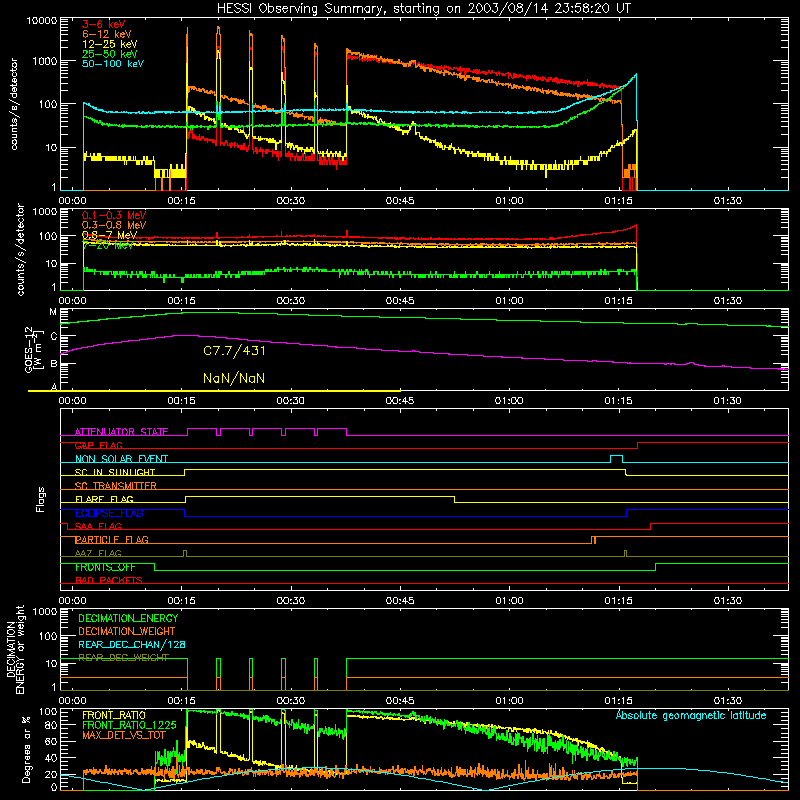Click the orange "PARTICLE_FLAG" label

click(x=112, y=540)
